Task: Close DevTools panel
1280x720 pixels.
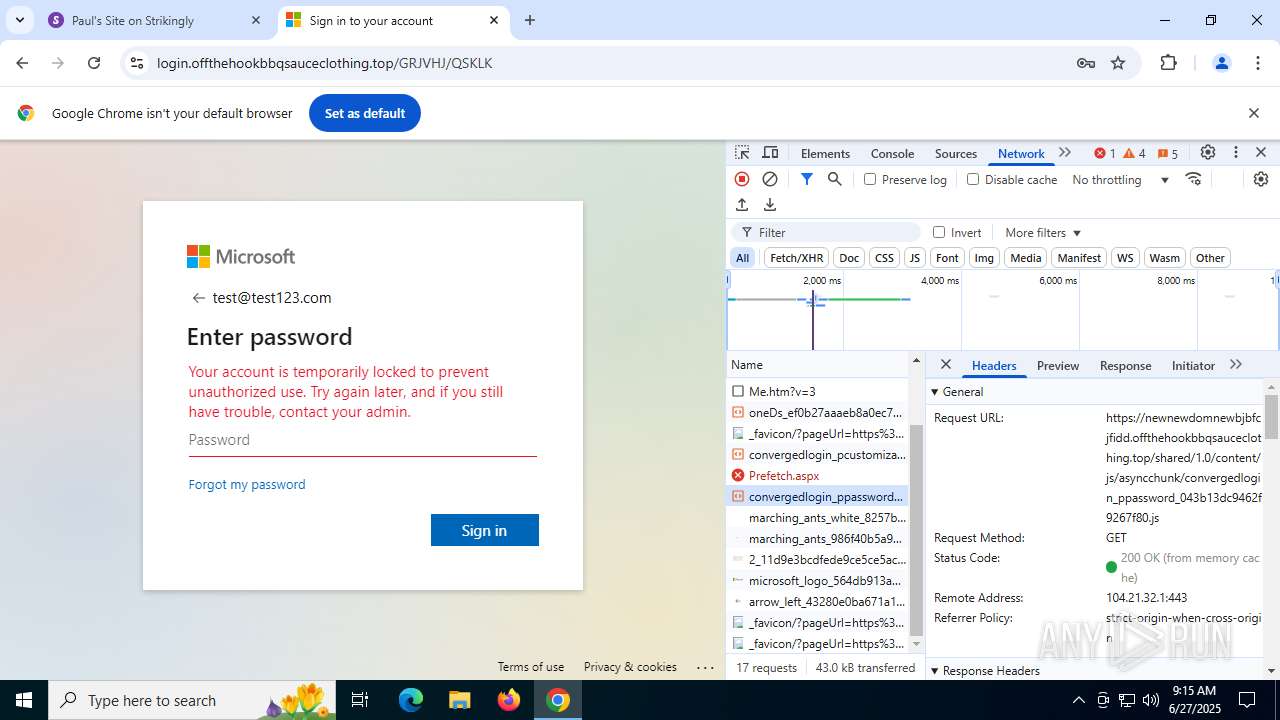Action: pyautogui.click(x=1261, y=153)
